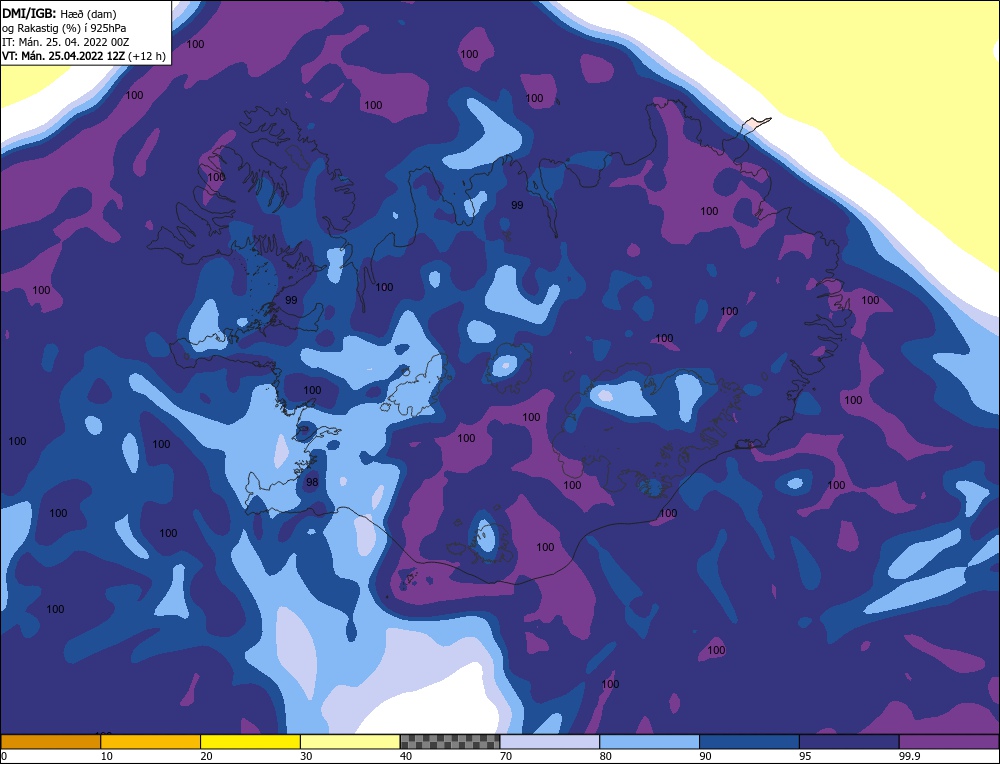Screen dimensions: 1000x764
Task: Click the "95" legend scale label
Action: (805, 756)
